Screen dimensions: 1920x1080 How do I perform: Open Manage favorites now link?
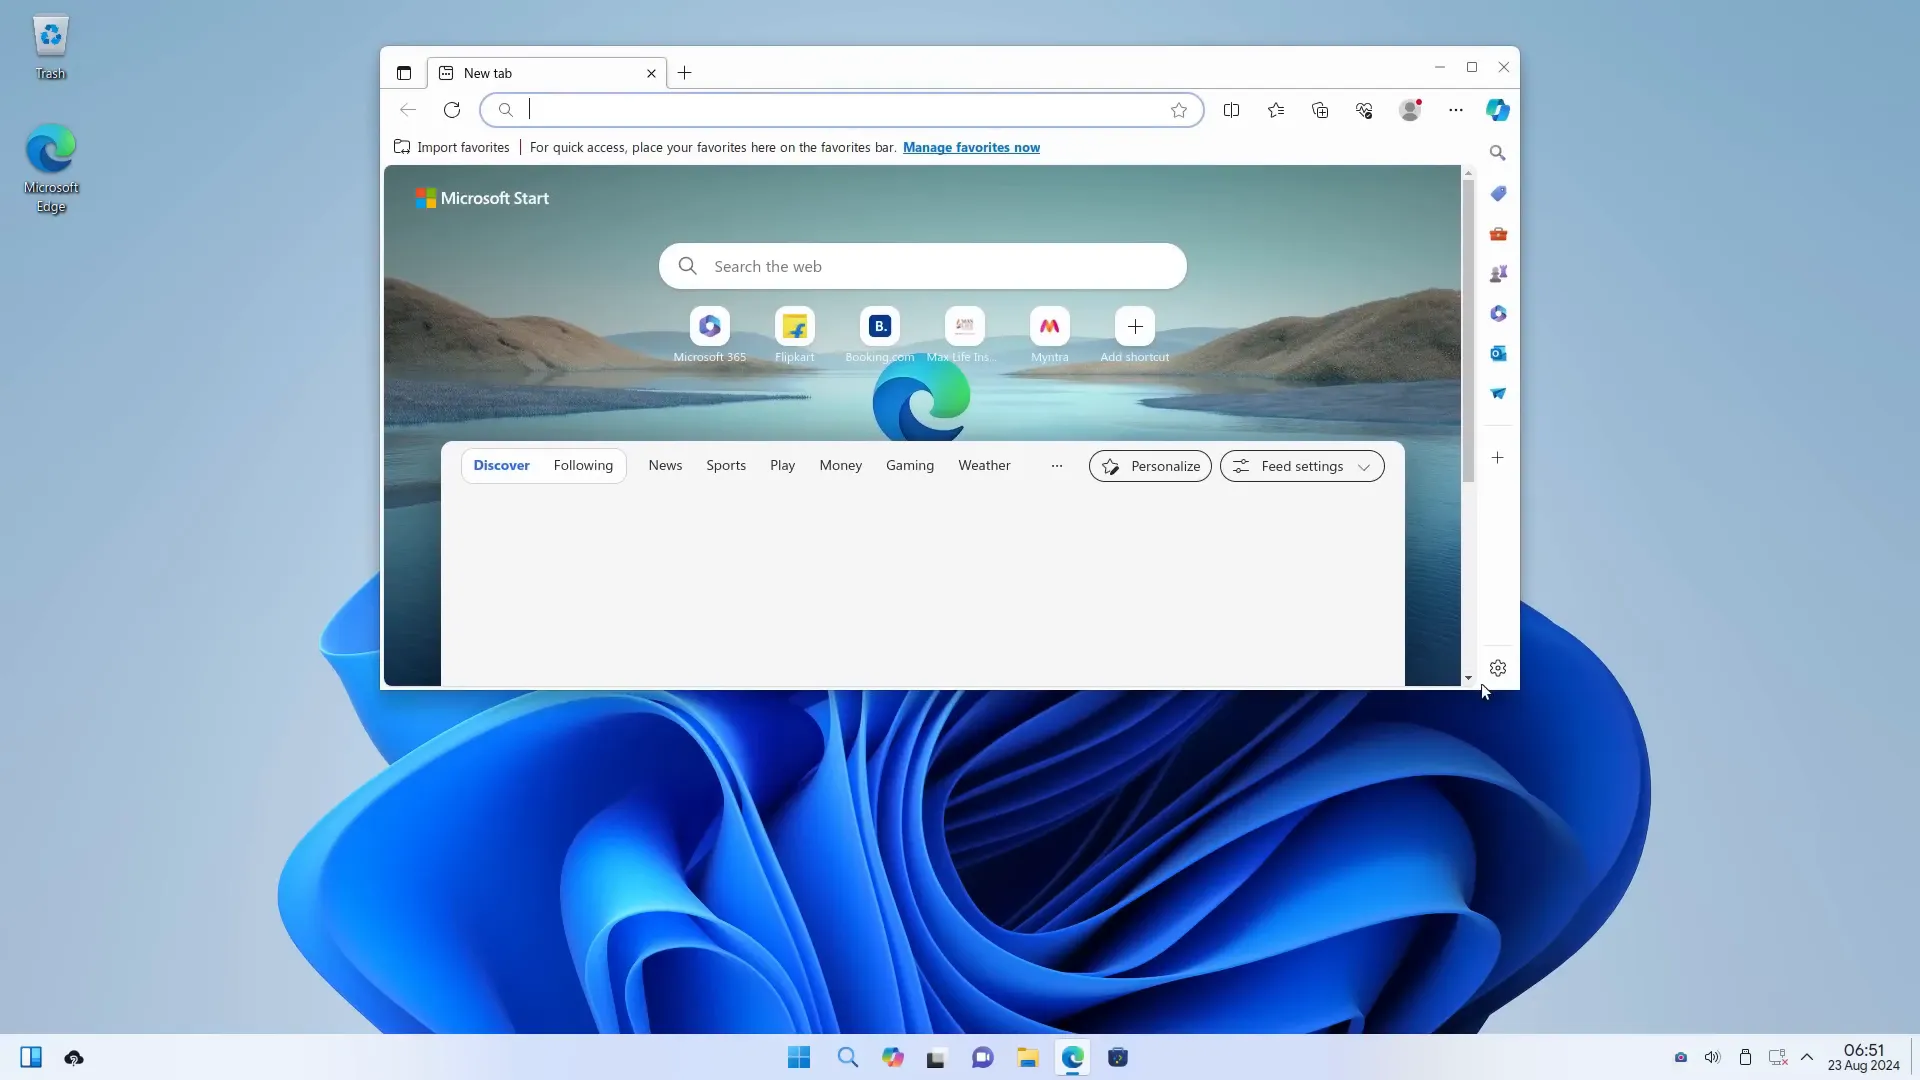click(x=971, y=147)
